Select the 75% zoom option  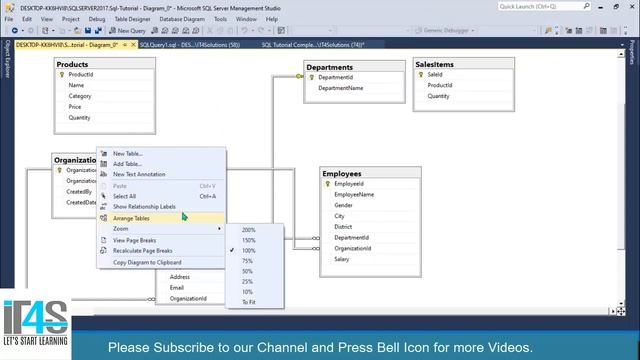[x=247, y=261]
